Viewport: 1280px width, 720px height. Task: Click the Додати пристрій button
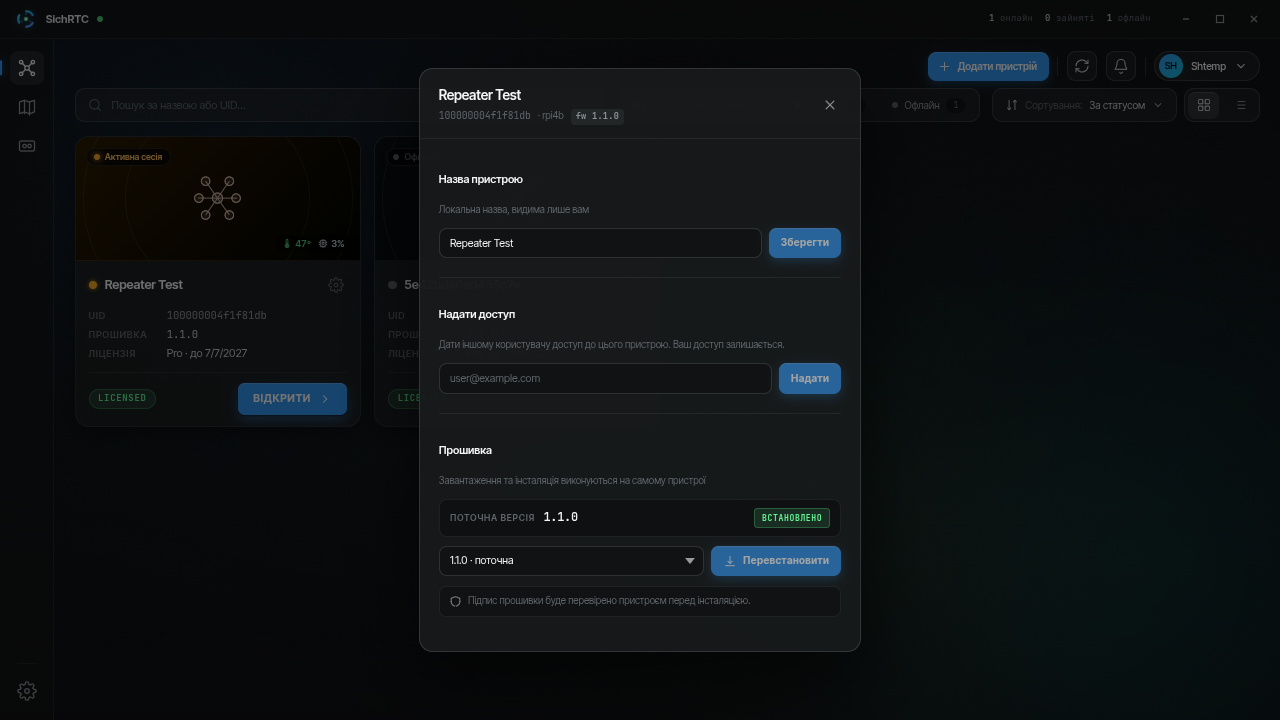988,66
